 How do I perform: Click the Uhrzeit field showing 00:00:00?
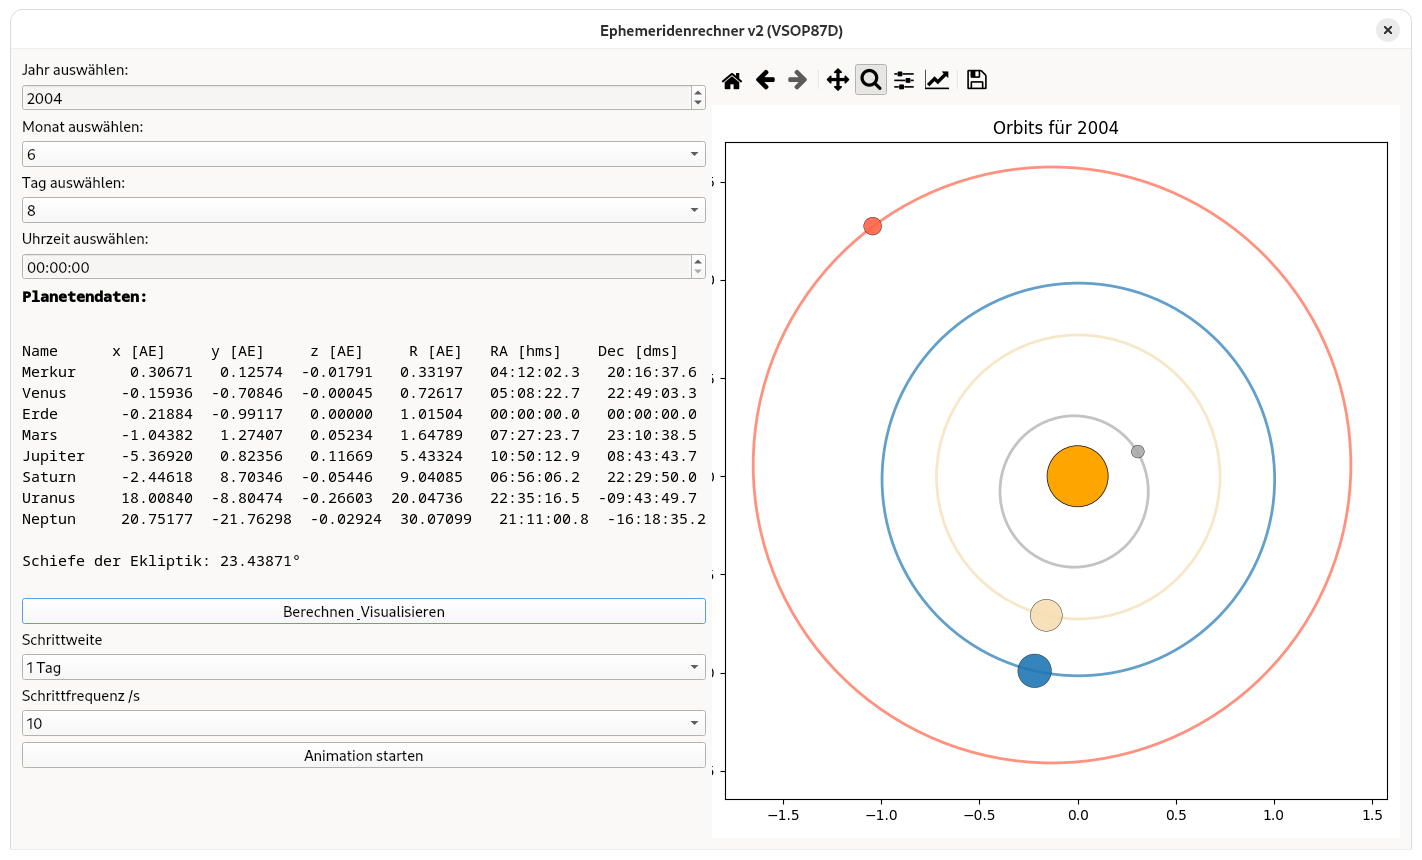tap(356, 267)
